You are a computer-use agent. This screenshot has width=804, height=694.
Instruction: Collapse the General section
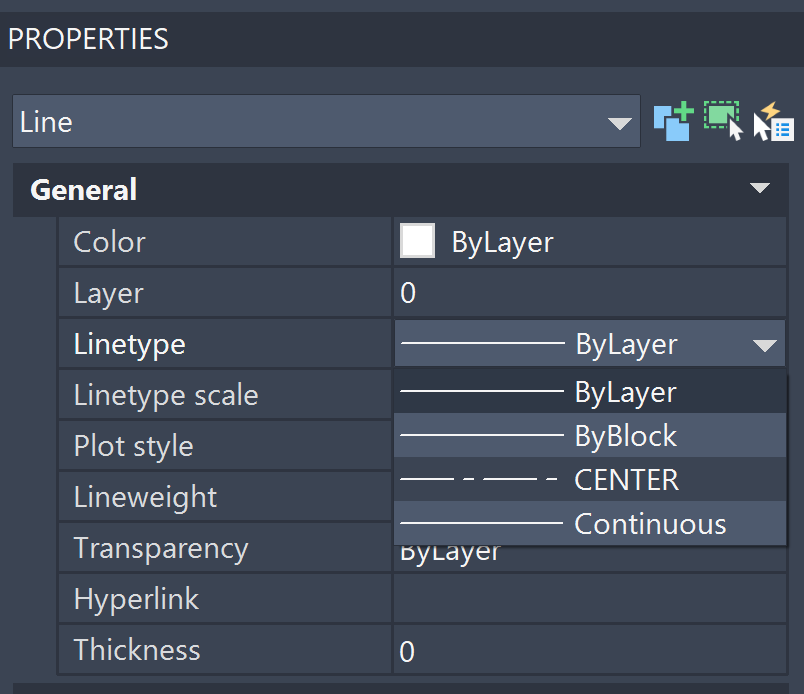759,188
